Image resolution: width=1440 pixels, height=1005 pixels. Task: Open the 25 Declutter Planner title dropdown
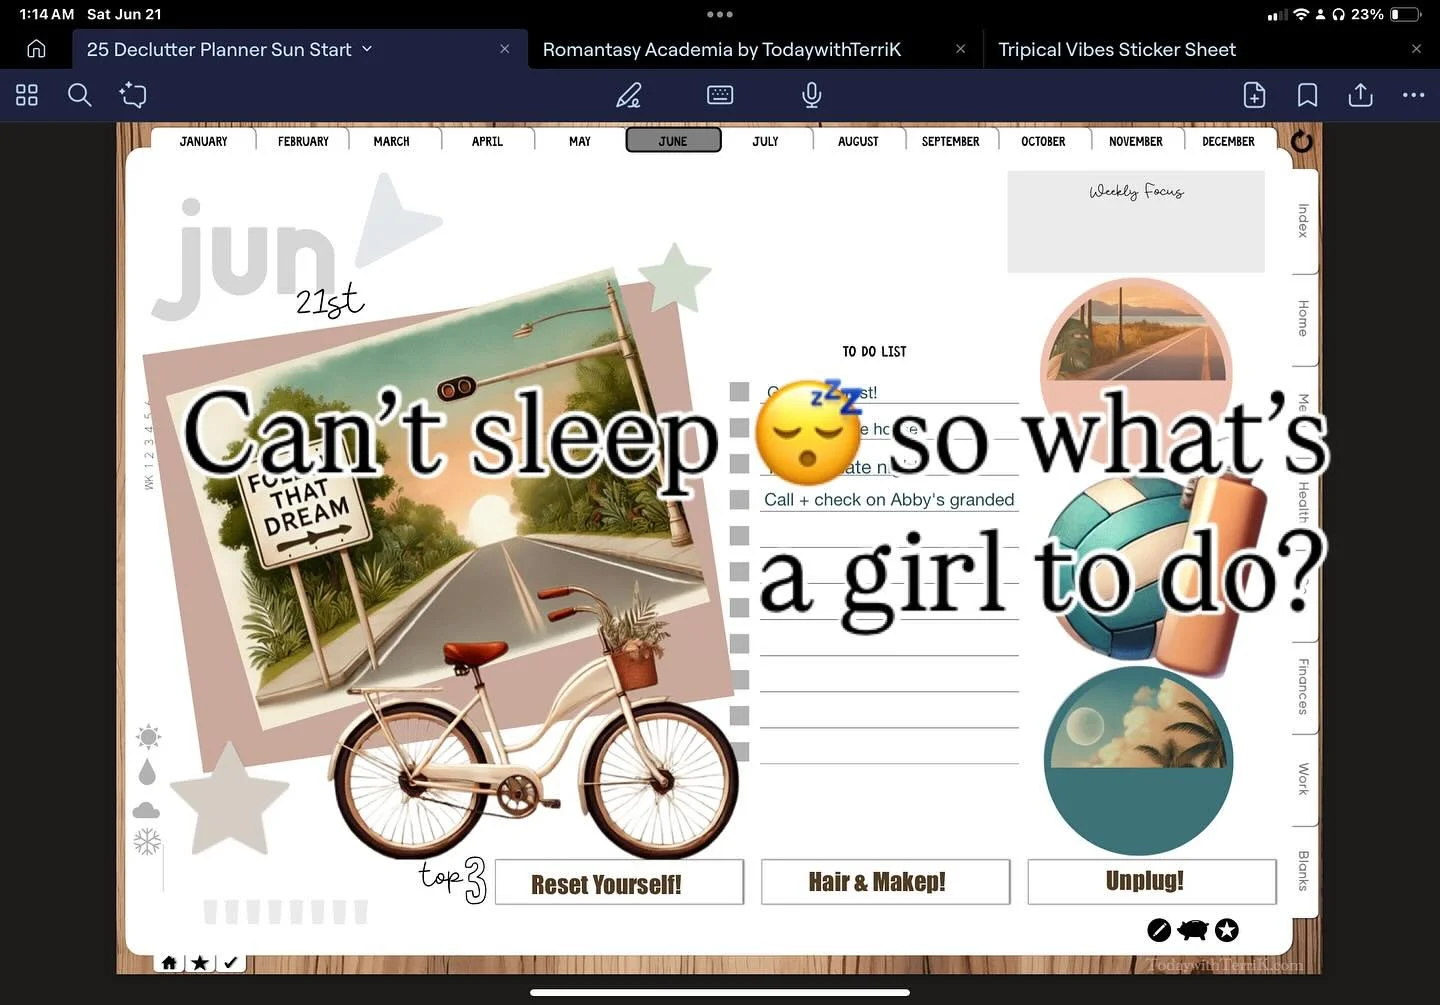(x=367, y=48)
